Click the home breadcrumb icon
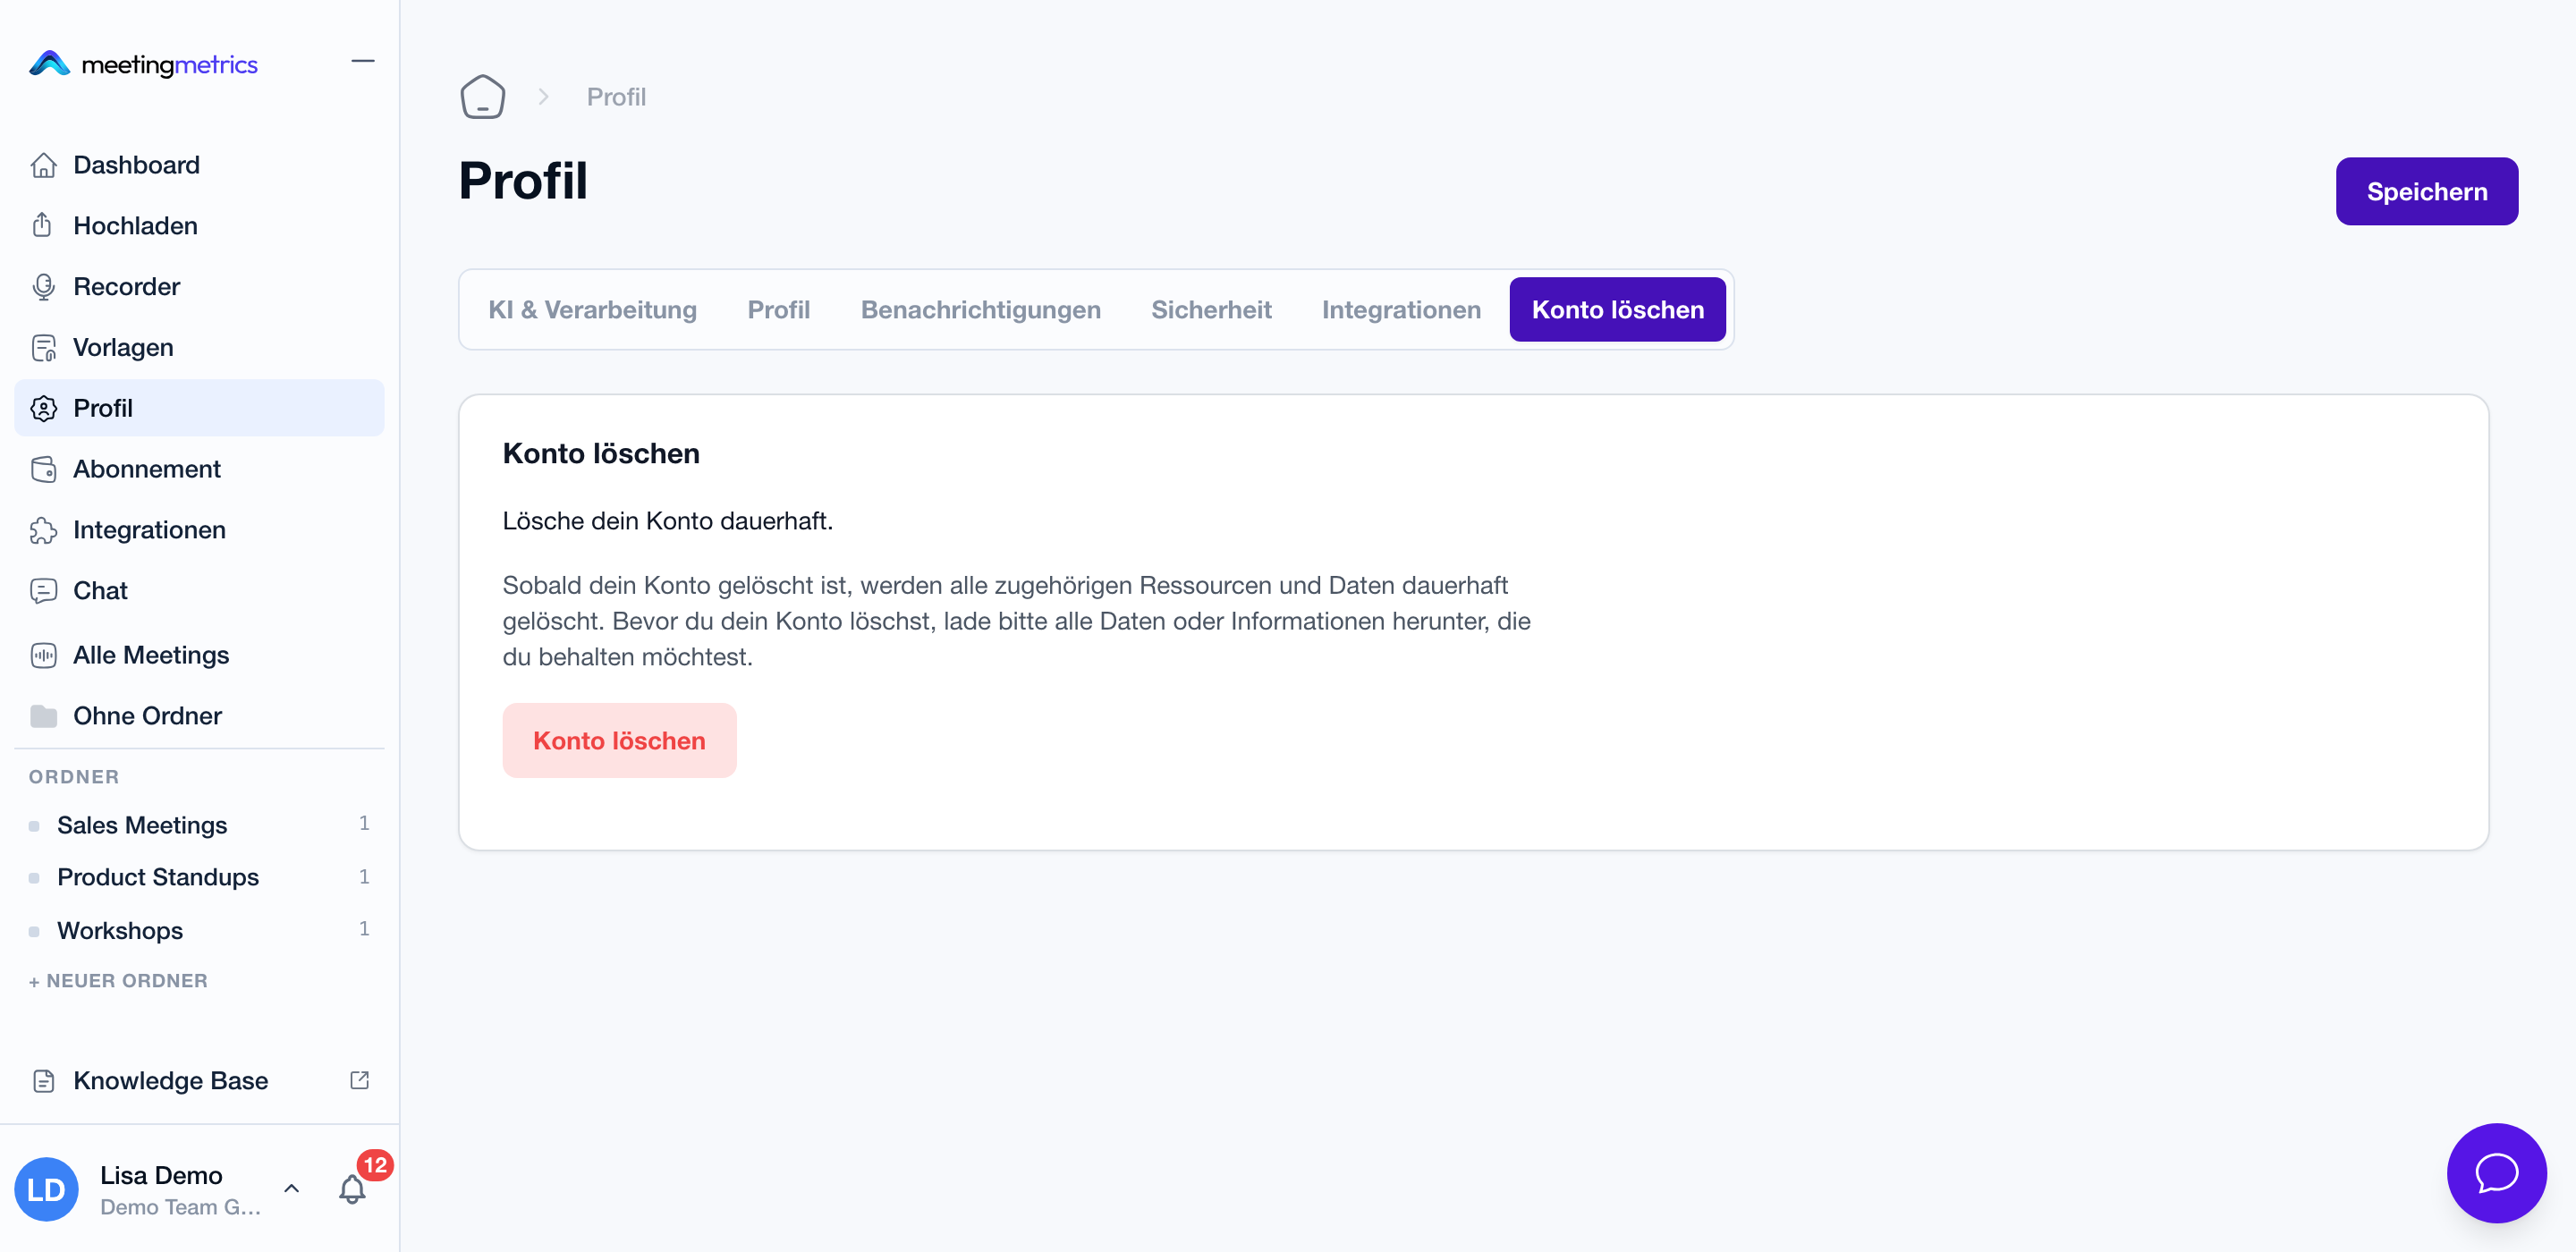Viewport: 2576px width, 1252px height. (x=482, y=97)
